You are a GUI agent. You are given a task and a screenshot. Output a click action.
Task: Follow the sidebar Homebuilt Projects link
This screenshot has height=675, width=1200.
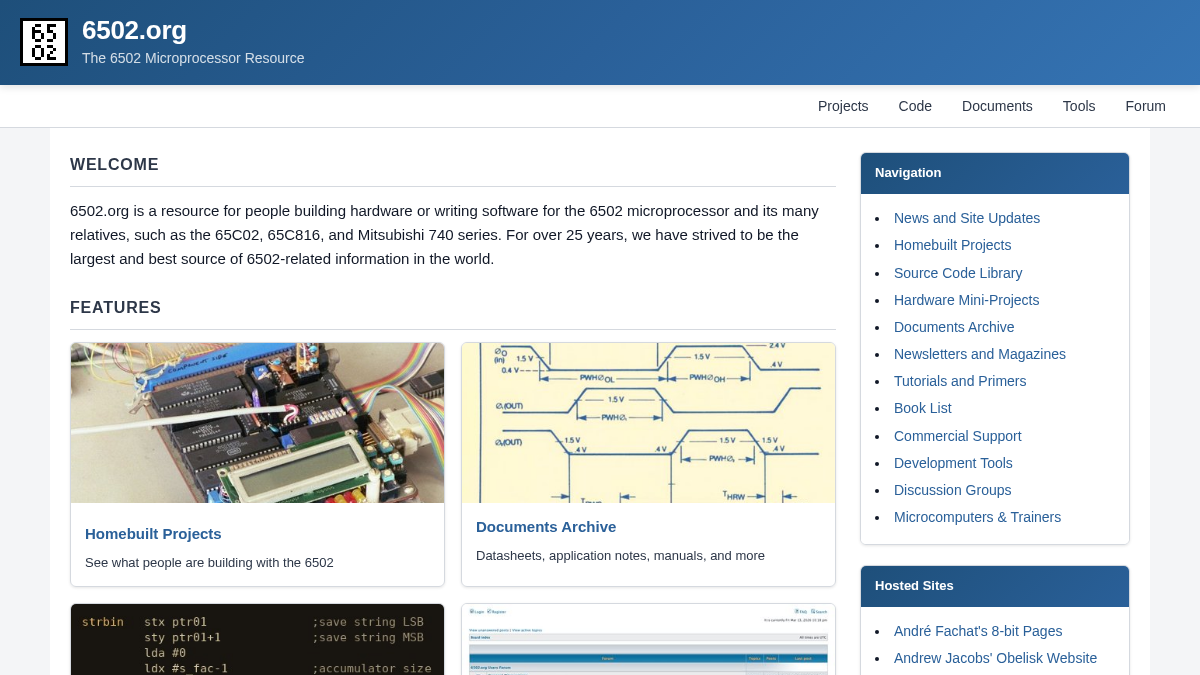952,245
